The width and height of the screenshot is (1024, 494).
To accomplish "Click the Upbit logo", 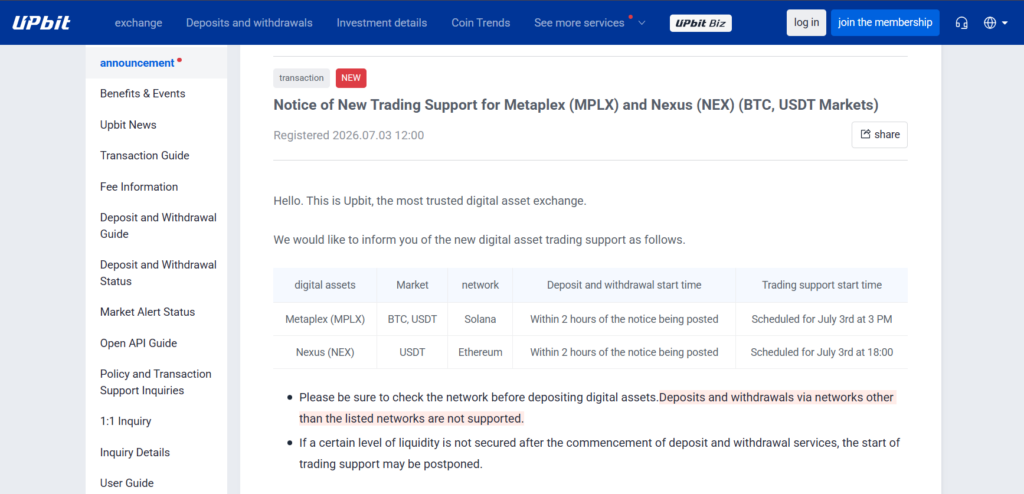I will click(x=41, y=23).
